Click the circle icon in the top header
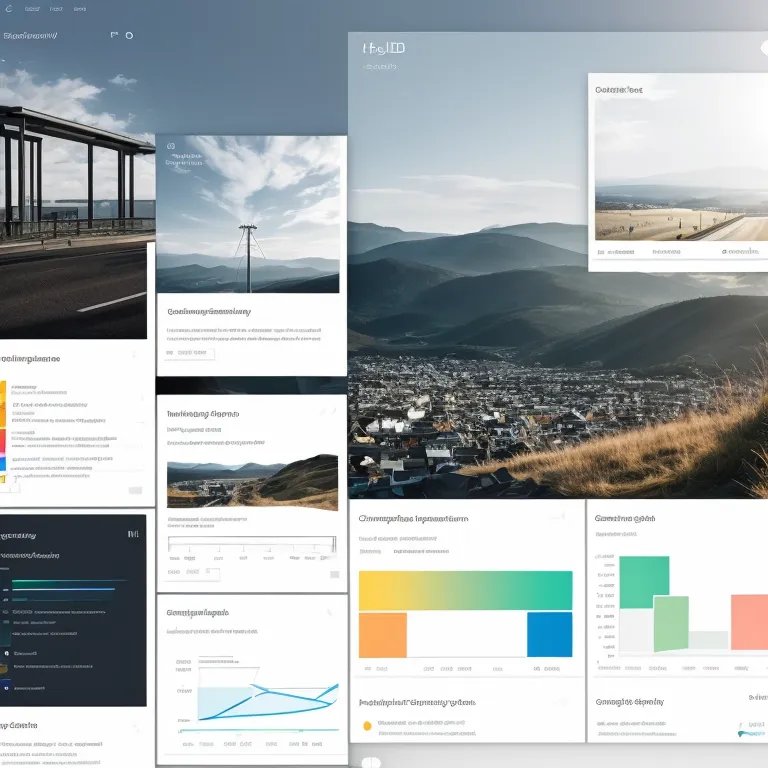The image size is (768, 768). tap(129, 35)
